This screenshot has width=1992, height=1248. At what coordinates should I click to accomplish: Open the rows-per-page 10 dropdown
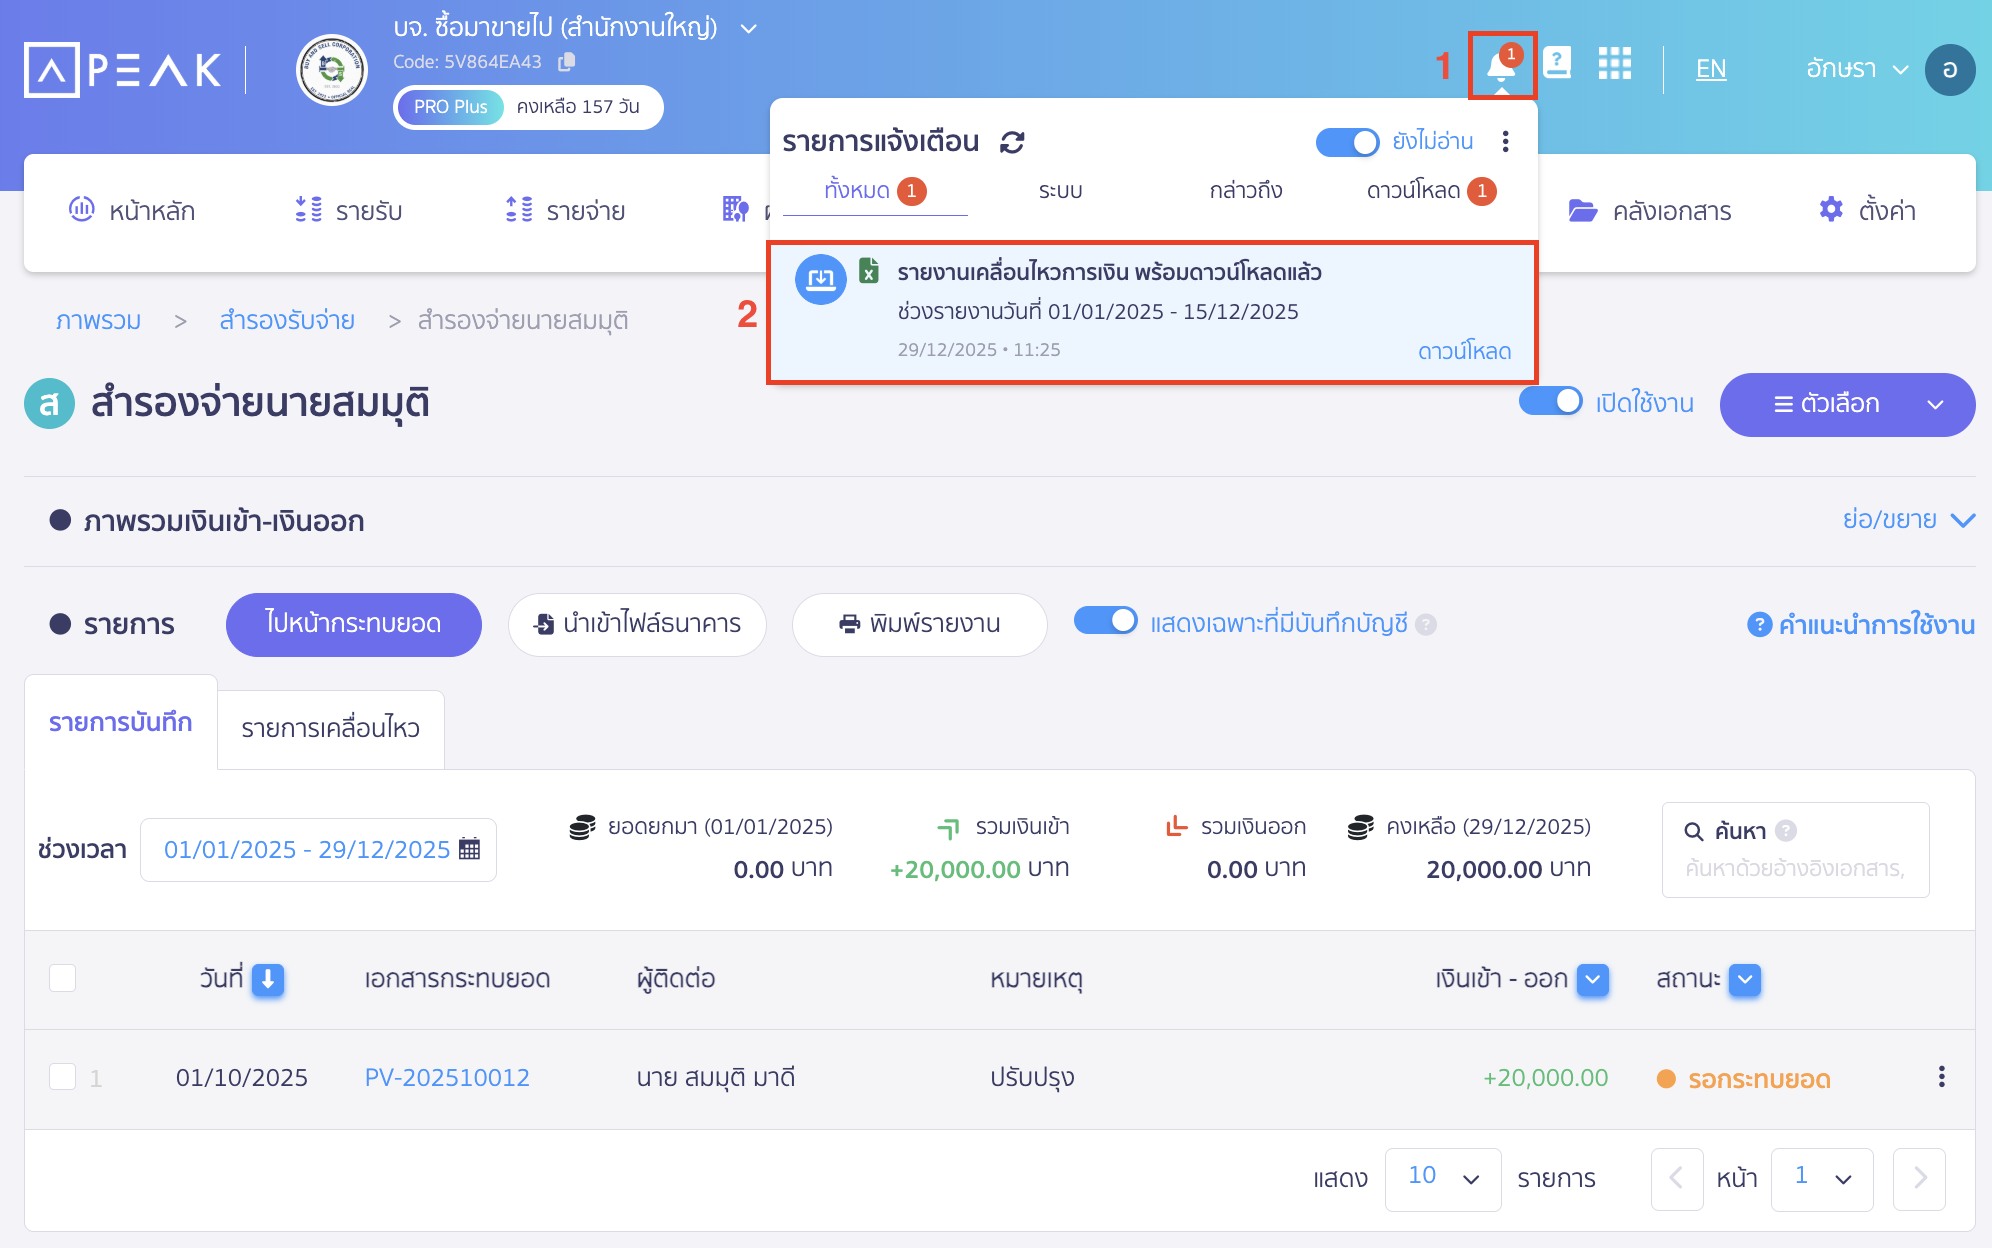(1442, 1178)
